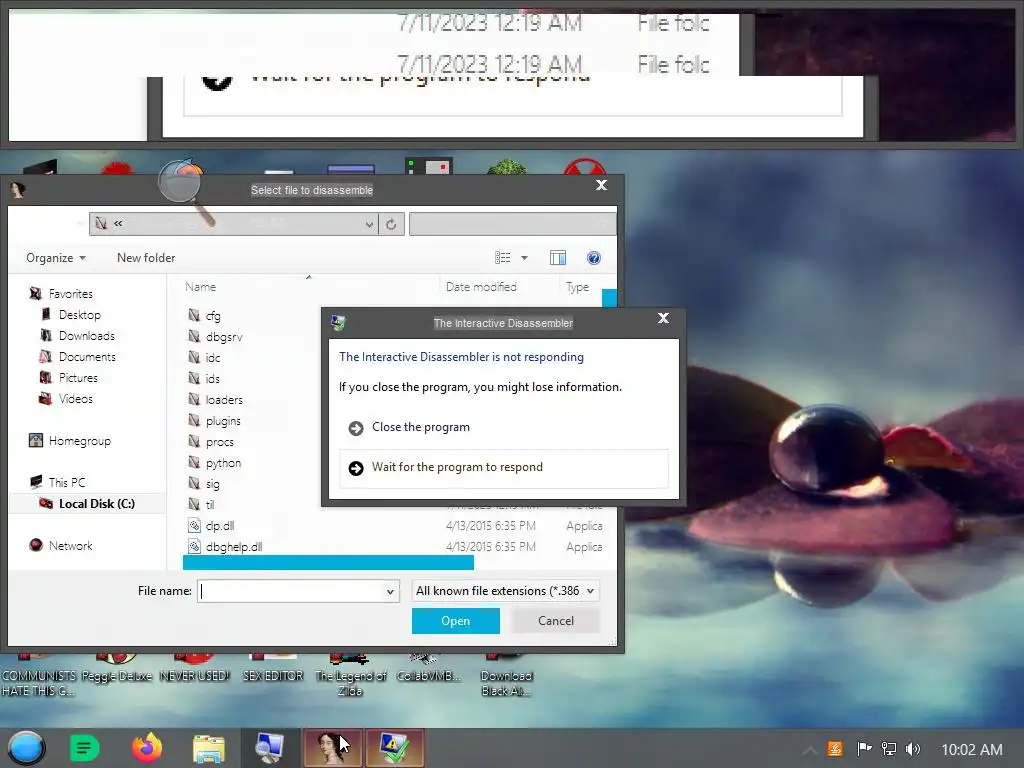Select the loaders folder
1024x768 pixels.
(x=224, y=399)
